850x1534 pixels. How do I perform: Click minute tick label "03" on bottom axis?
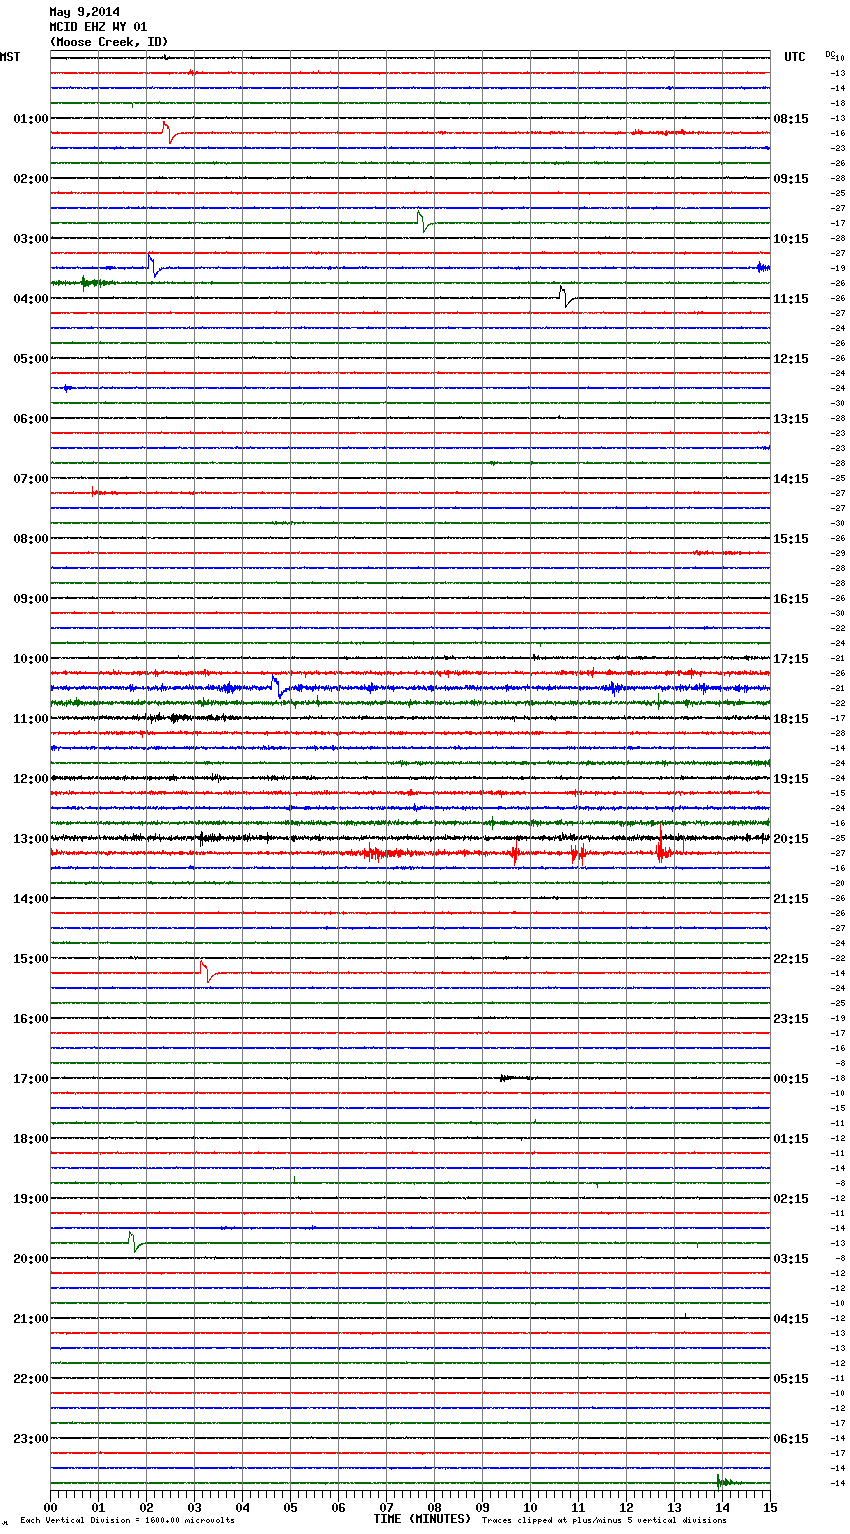tap(194, 1507)
